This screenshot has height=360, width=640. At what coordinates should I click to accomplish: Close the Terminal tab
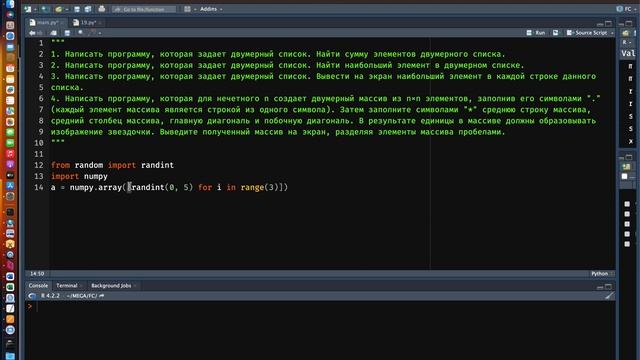tap(81, 286)
